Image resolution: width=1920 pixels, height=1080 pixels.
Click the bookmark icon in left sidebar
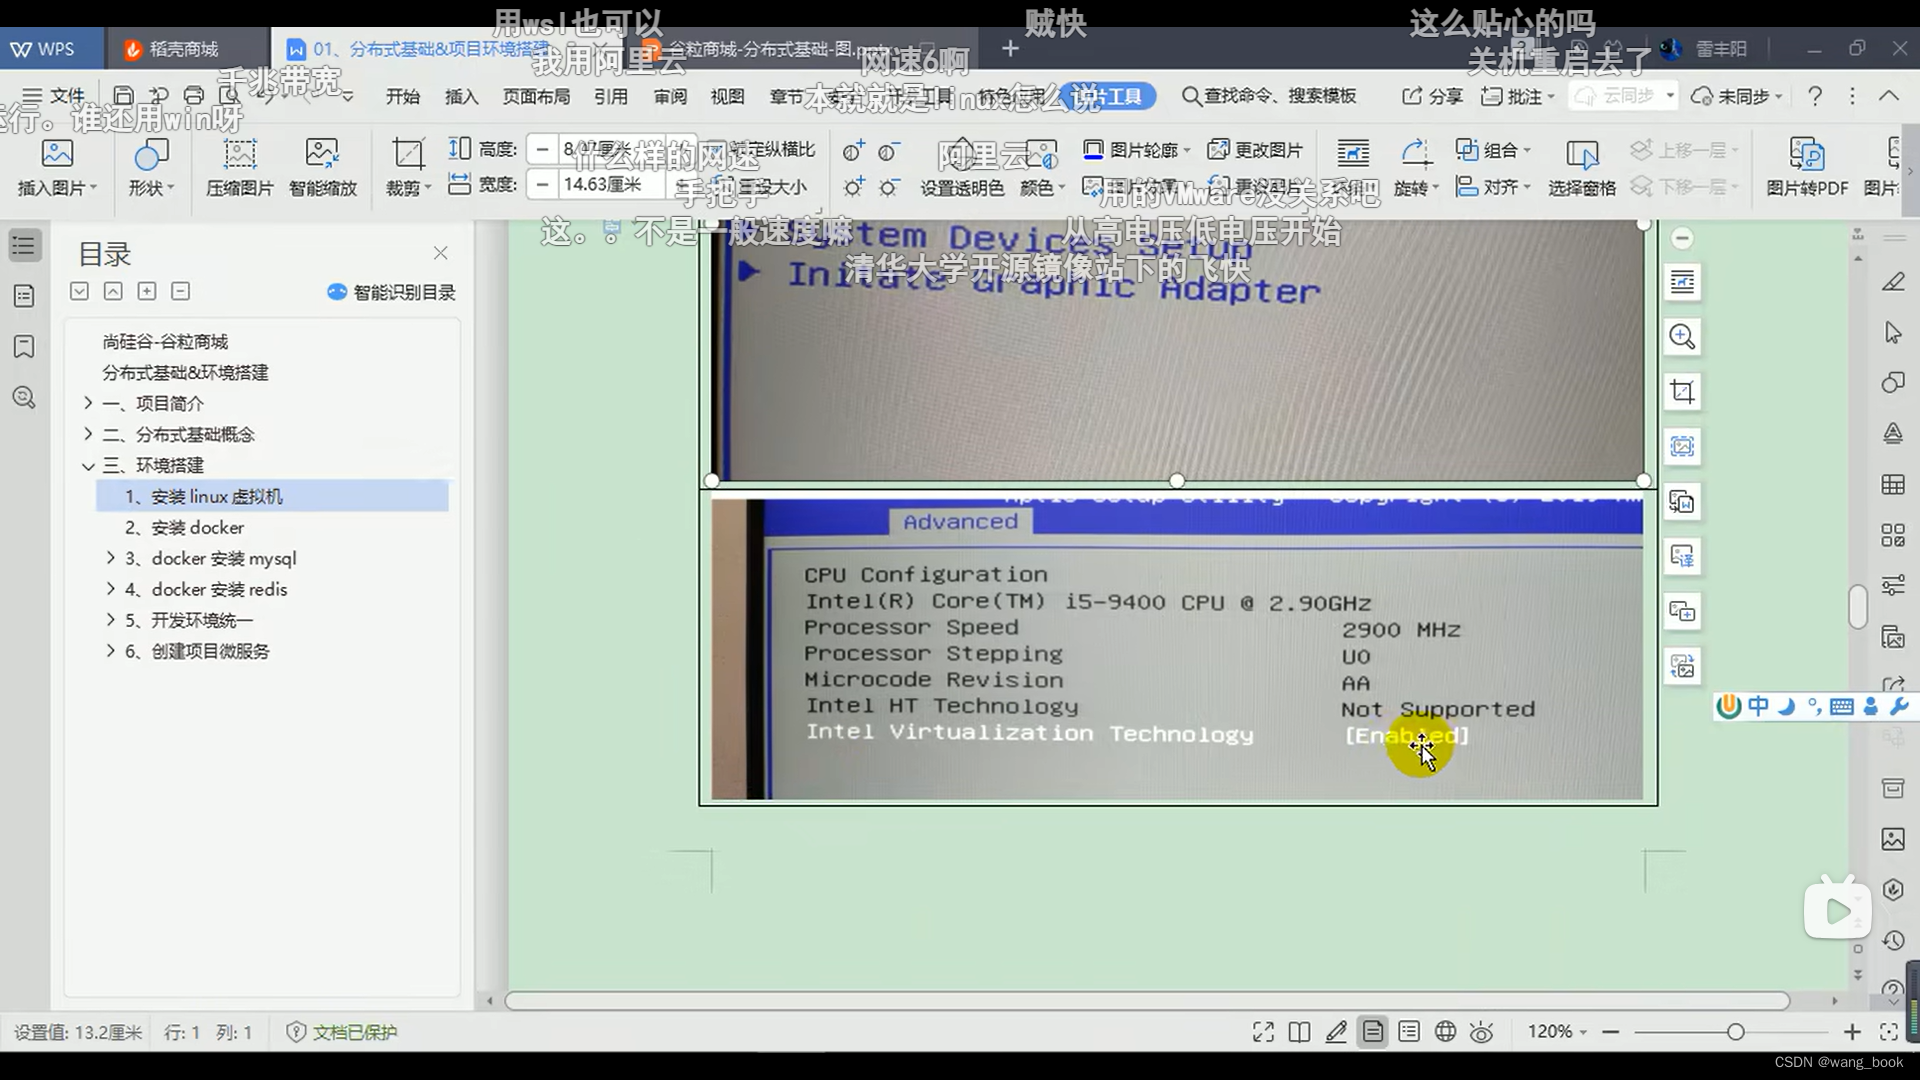(x=24, y=347)
